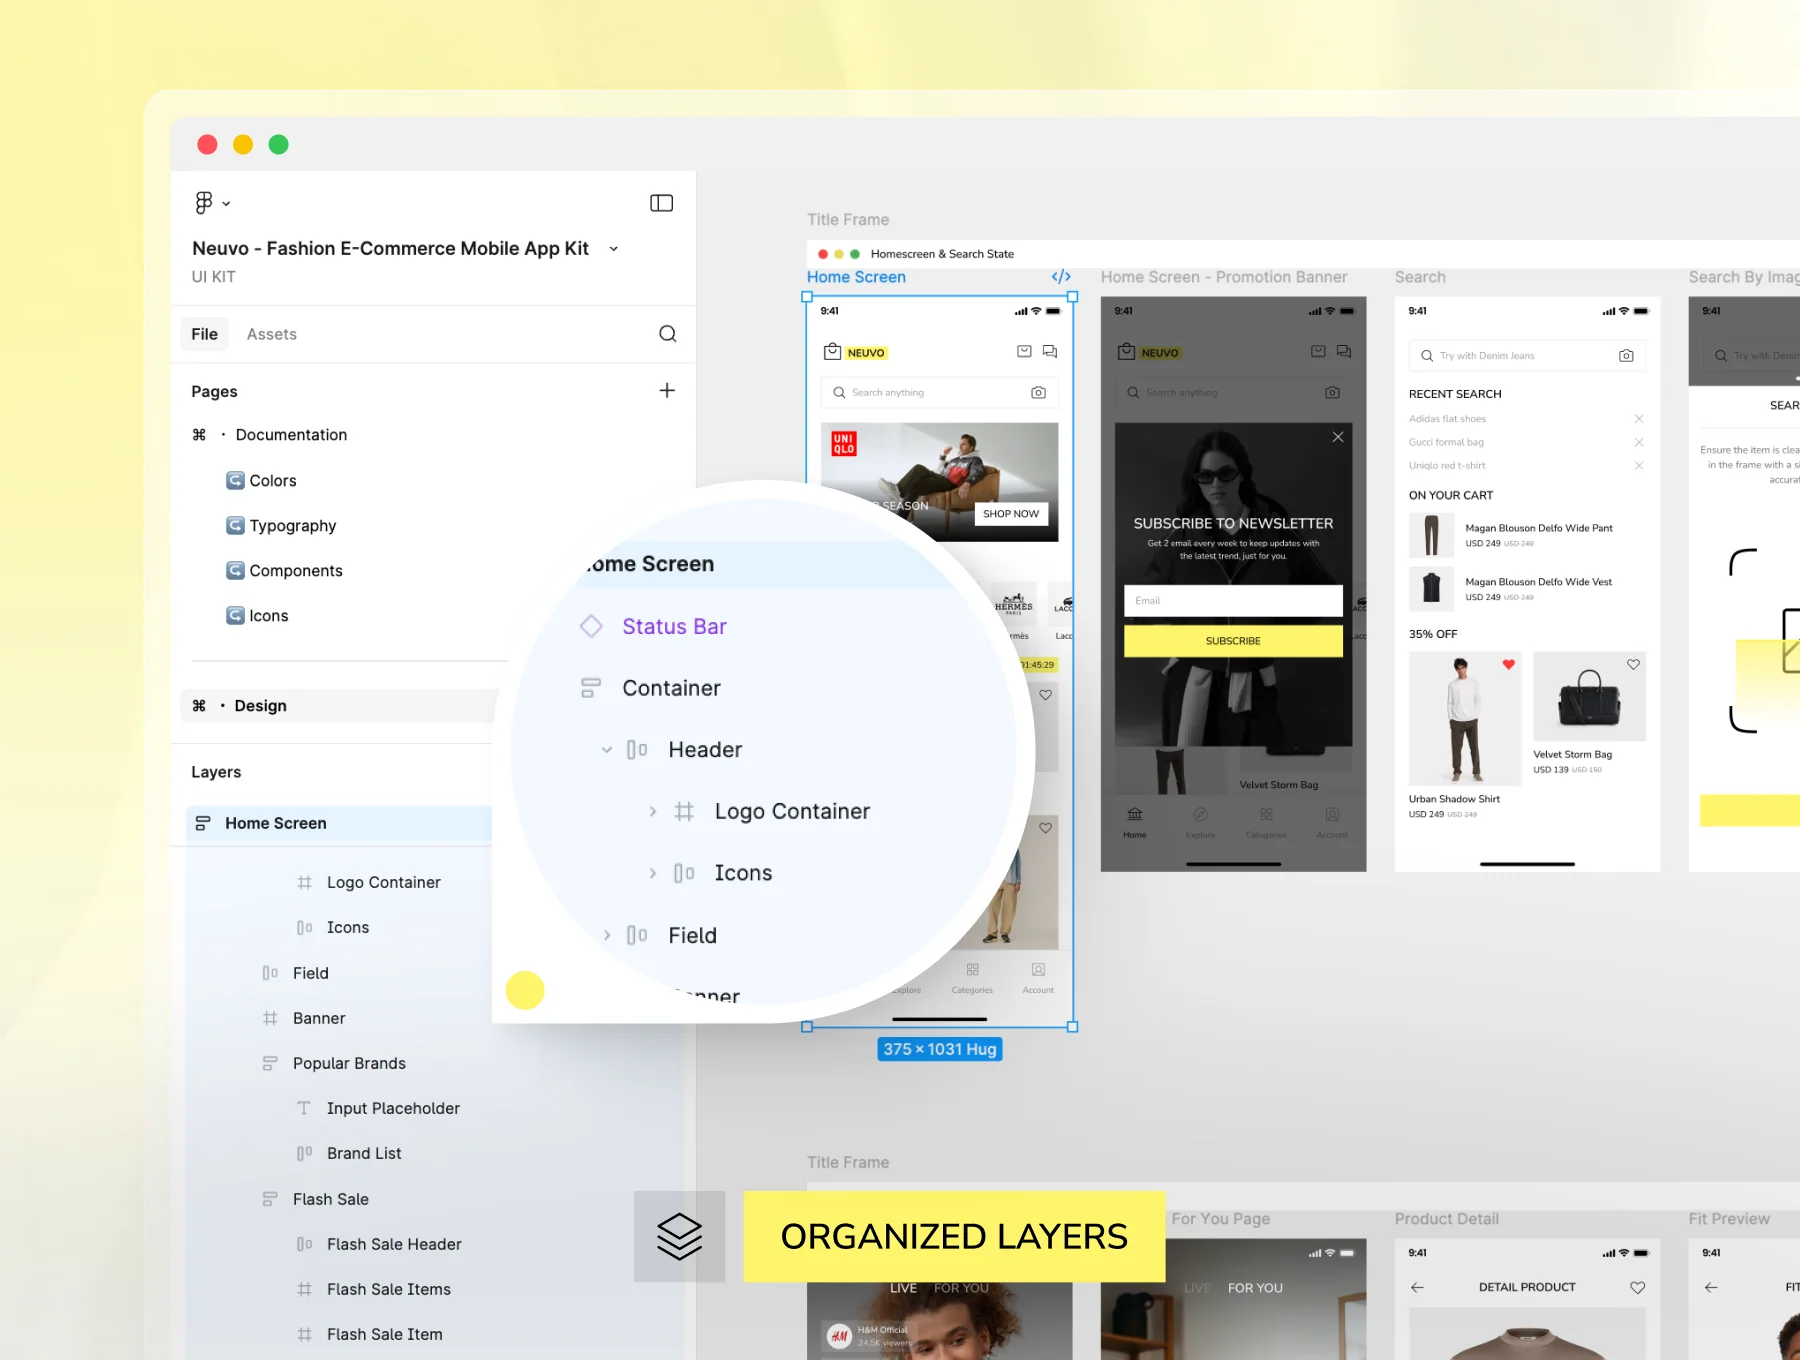
Task: Remove Uniqlo red t-shirt recent search
Action: (1639, 466)
